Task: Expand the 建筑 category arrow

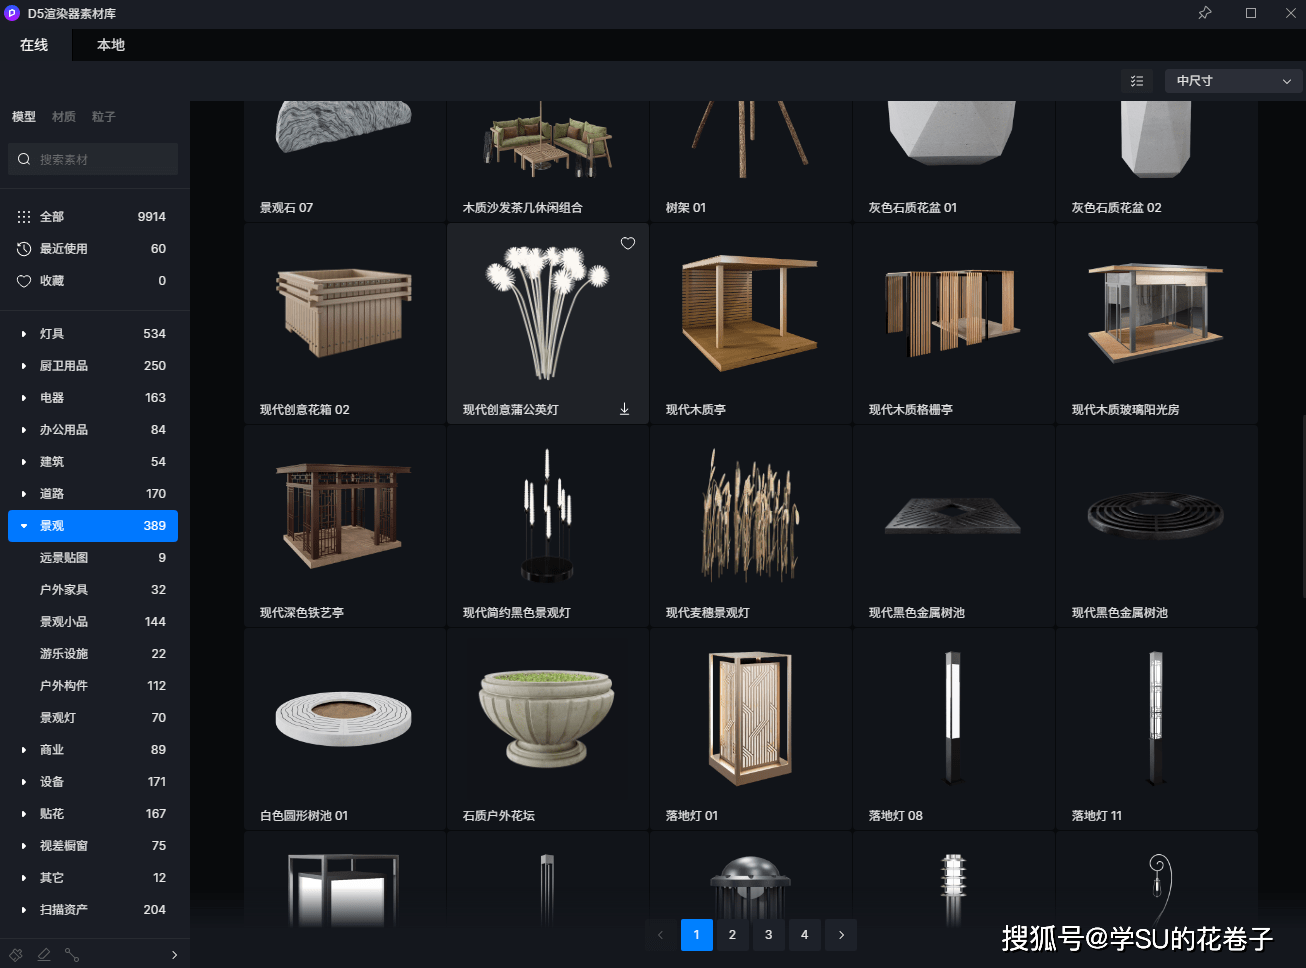Action: [24, 462]
